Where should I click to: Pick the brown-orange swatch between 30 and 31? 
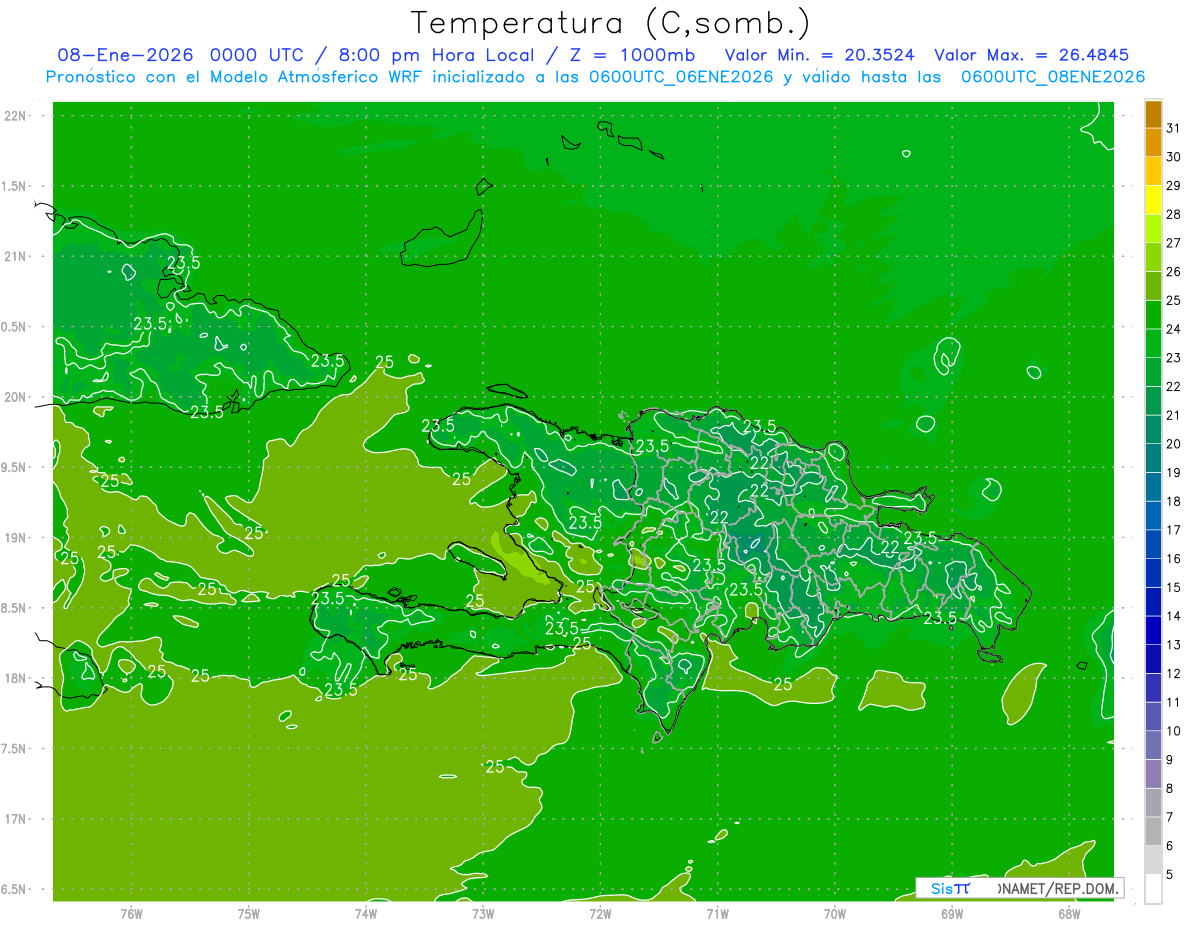click(1153, 143)
